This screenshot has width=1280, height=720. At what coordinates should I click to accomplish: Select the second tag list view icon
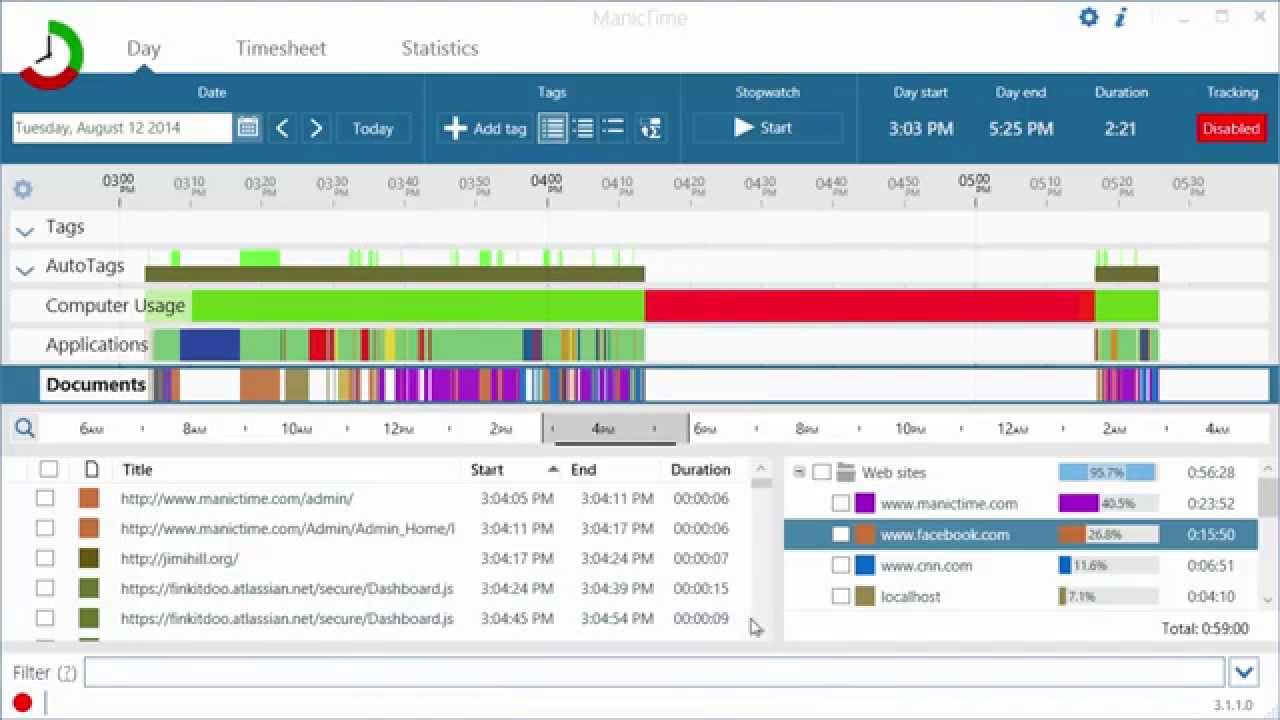tap(583, 128)
